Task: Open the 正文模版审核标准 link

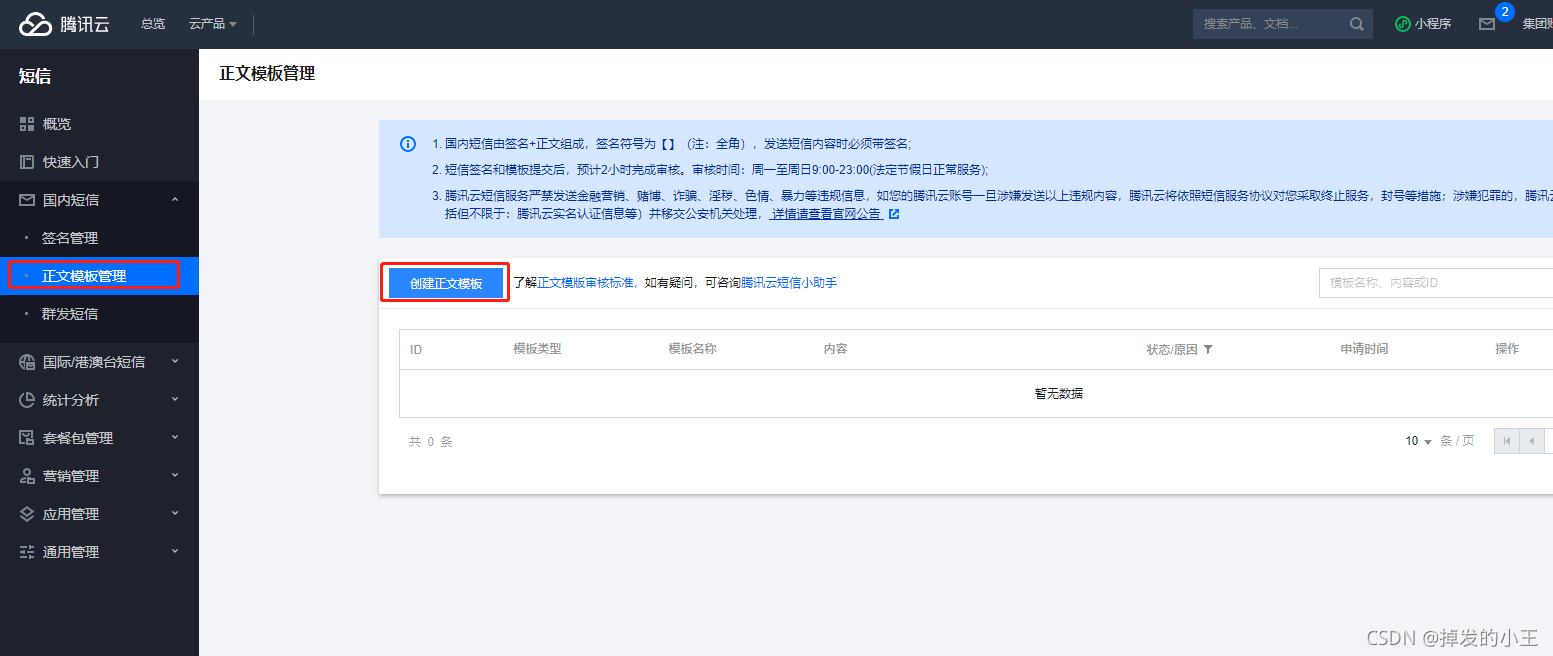Action: click(x=585, y=283)
